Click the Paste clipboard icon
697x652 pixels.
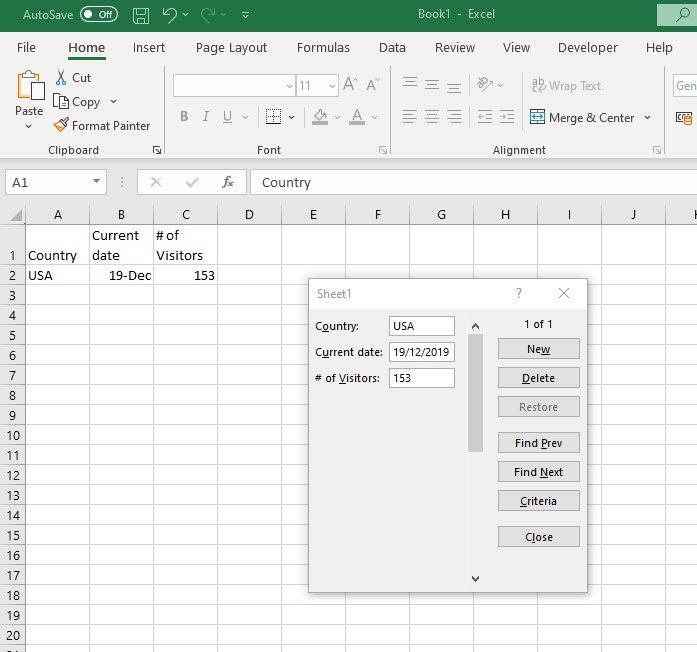31,85
